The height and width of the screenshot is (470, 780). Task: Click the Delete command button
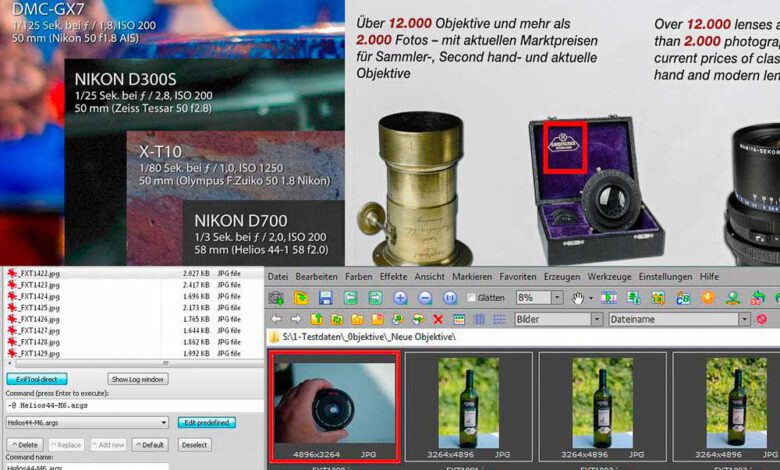click(25, 445)
